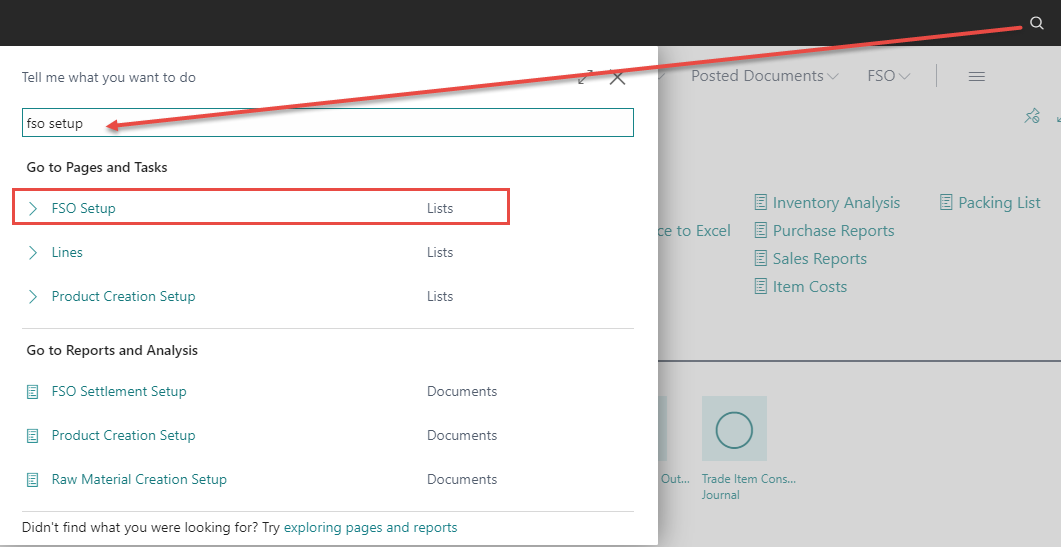Open the FSO navigation menu
Viewport: 1061px width, 547px height.
(888, 76)
